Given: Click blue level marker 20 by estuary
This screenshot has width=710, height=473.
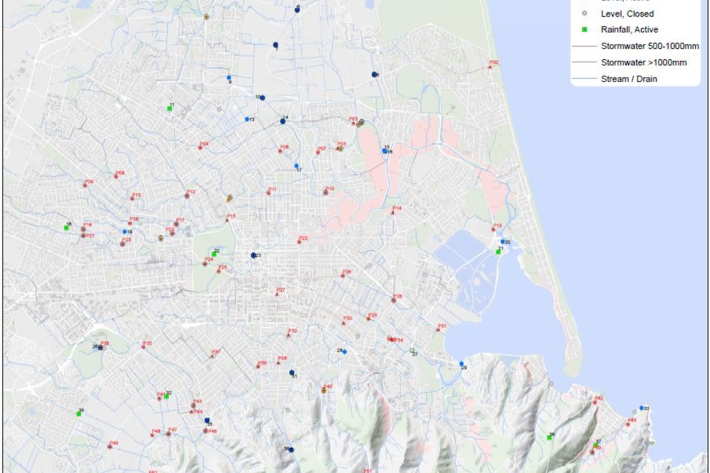Looking at the screenshot, I should coord(502,242).
